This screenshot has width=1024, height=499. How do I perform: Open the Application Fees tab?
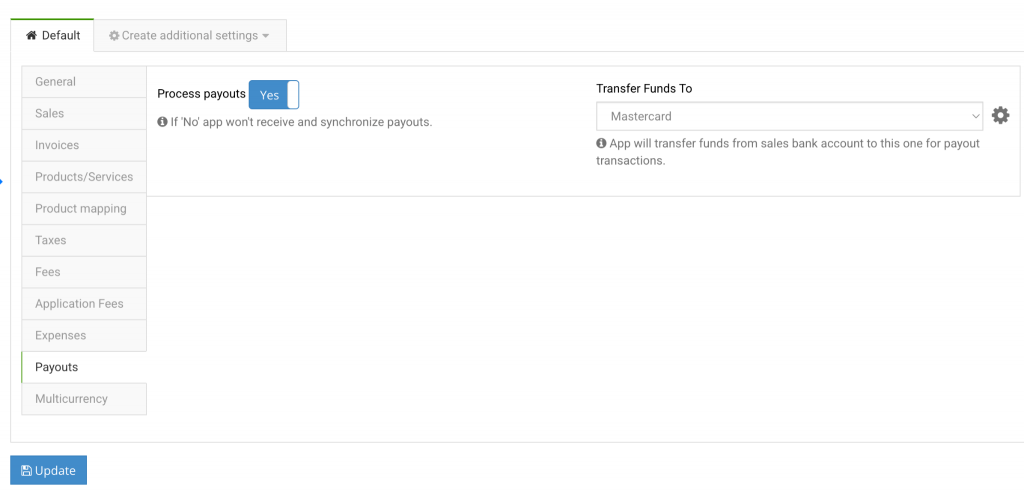[84, 304]
